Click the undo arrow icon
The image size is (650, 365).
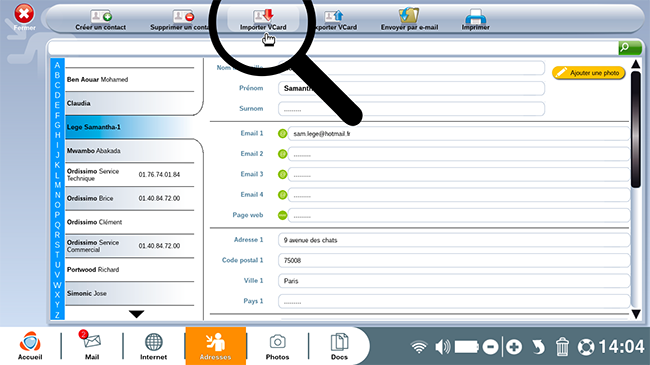(538, 347)
